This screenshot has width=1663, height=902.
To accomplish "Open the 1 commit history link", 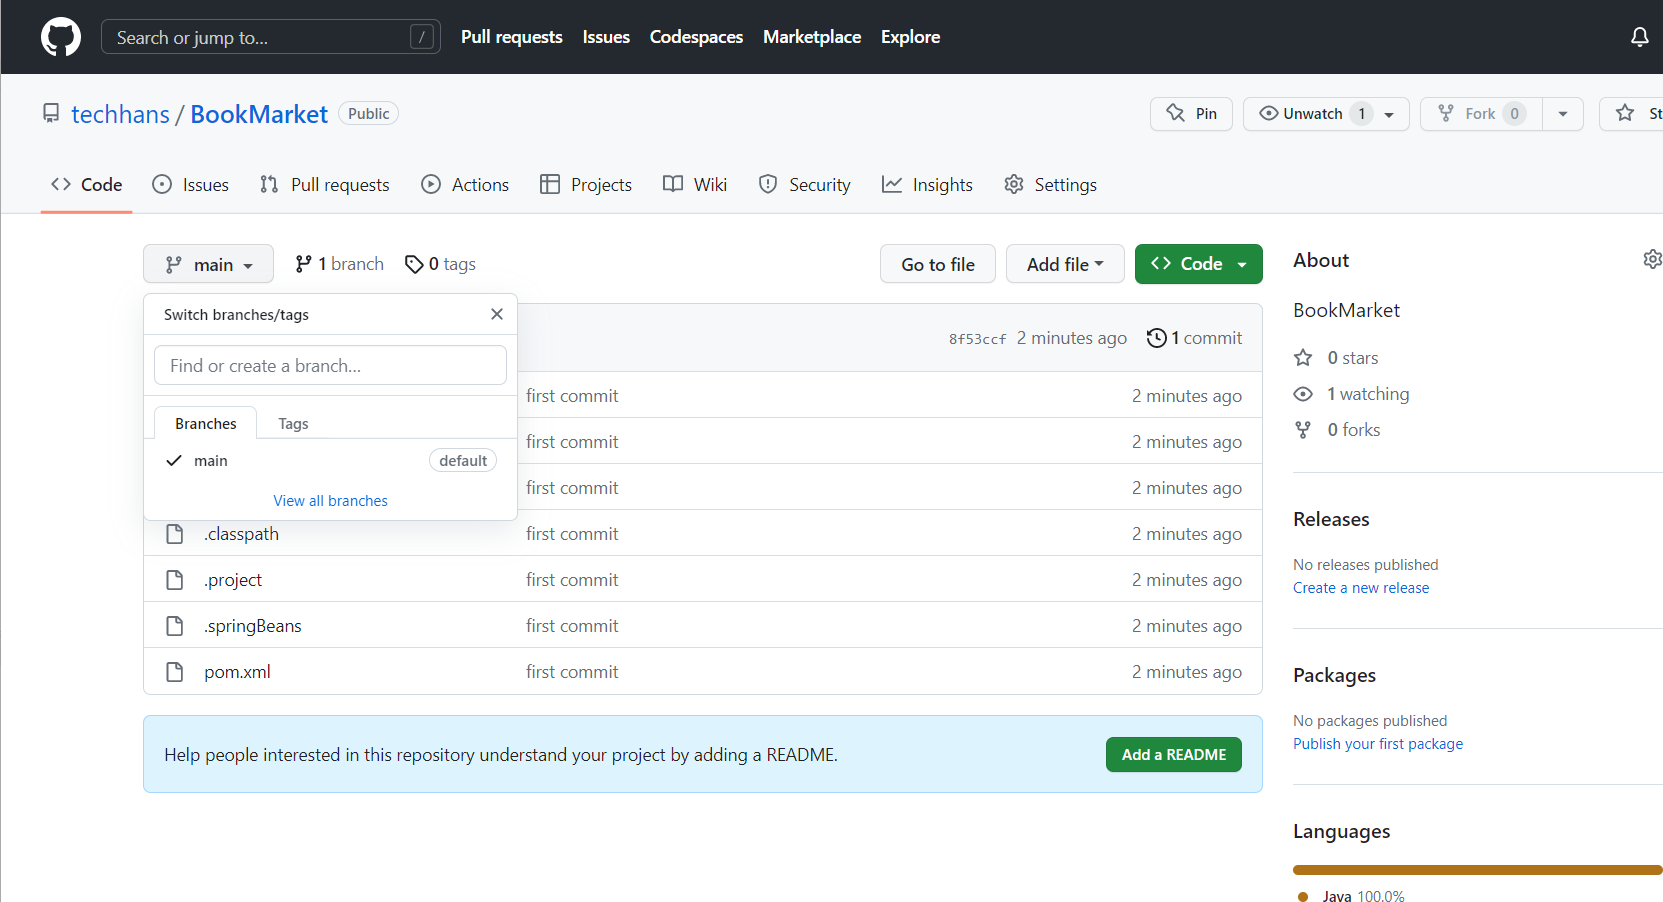I will (x=1195, y=338).
